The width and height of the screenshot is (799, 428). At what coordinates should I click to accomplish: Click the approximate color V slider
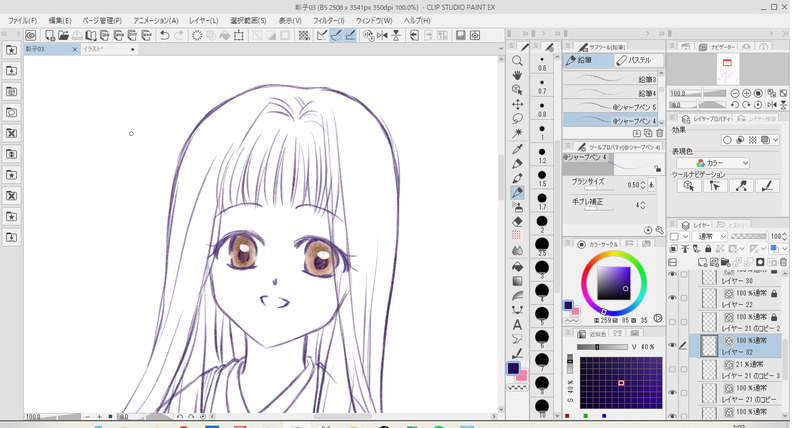(x=602, y=347)
